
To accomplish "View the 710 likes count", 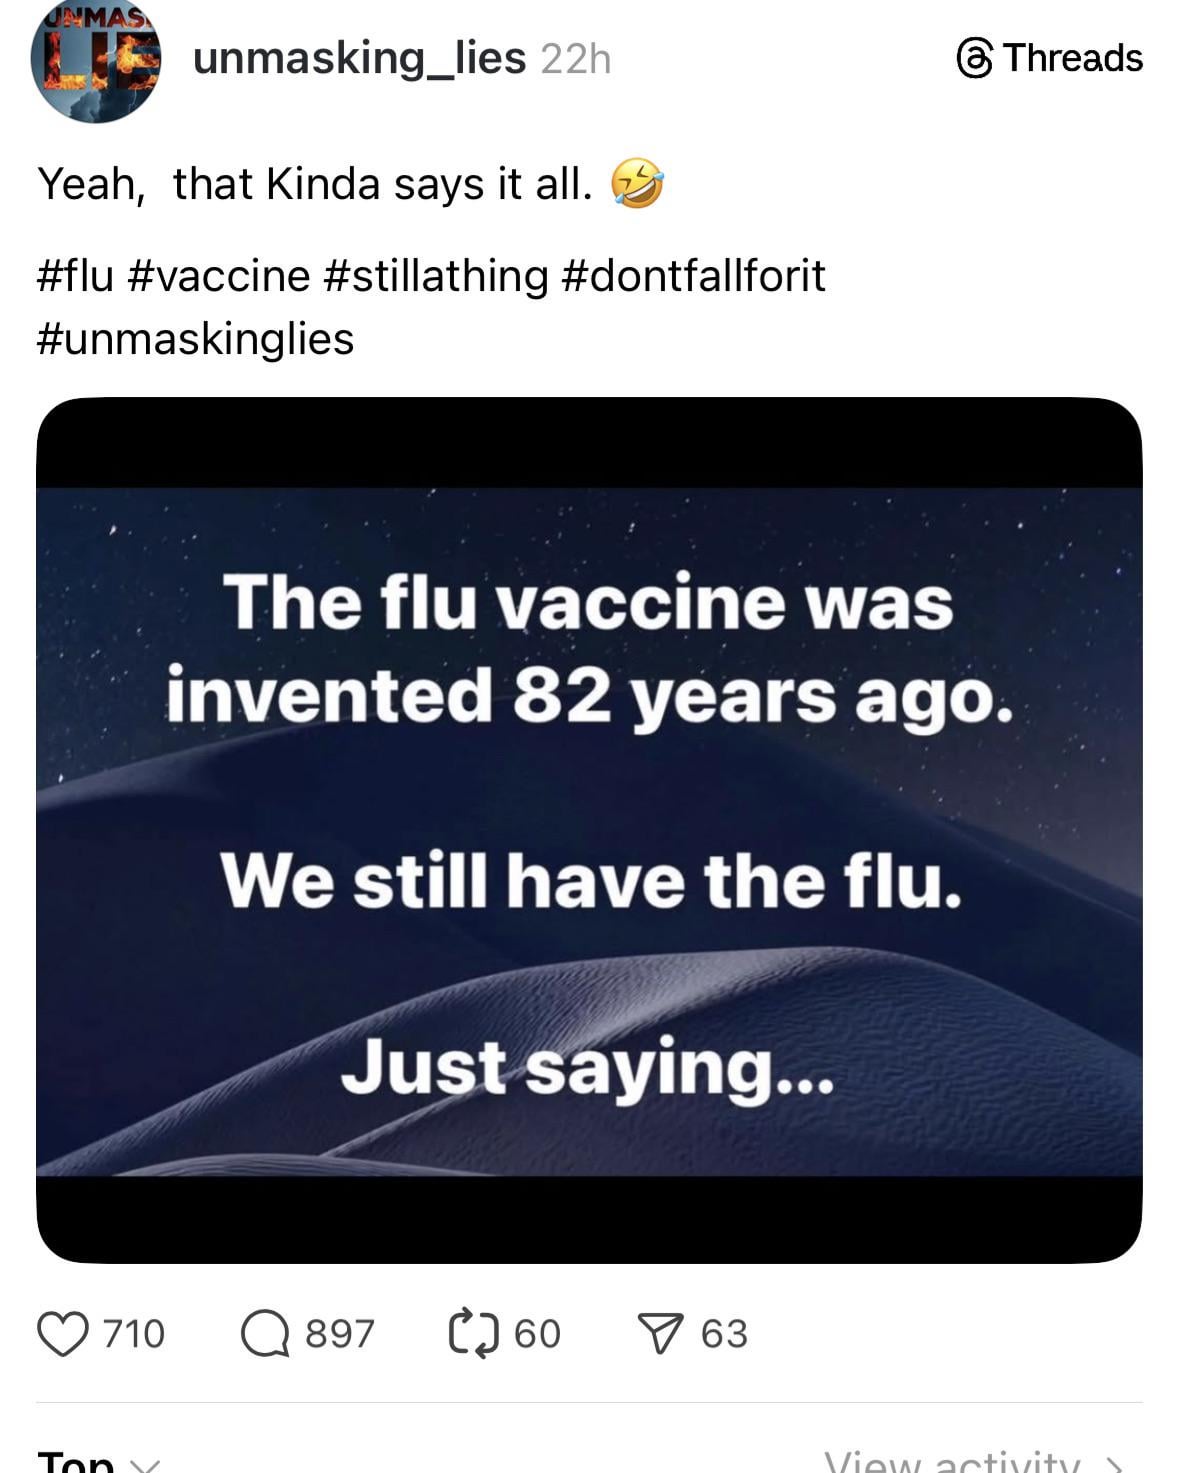I will pyautogui.click(x=134, y=1334).
